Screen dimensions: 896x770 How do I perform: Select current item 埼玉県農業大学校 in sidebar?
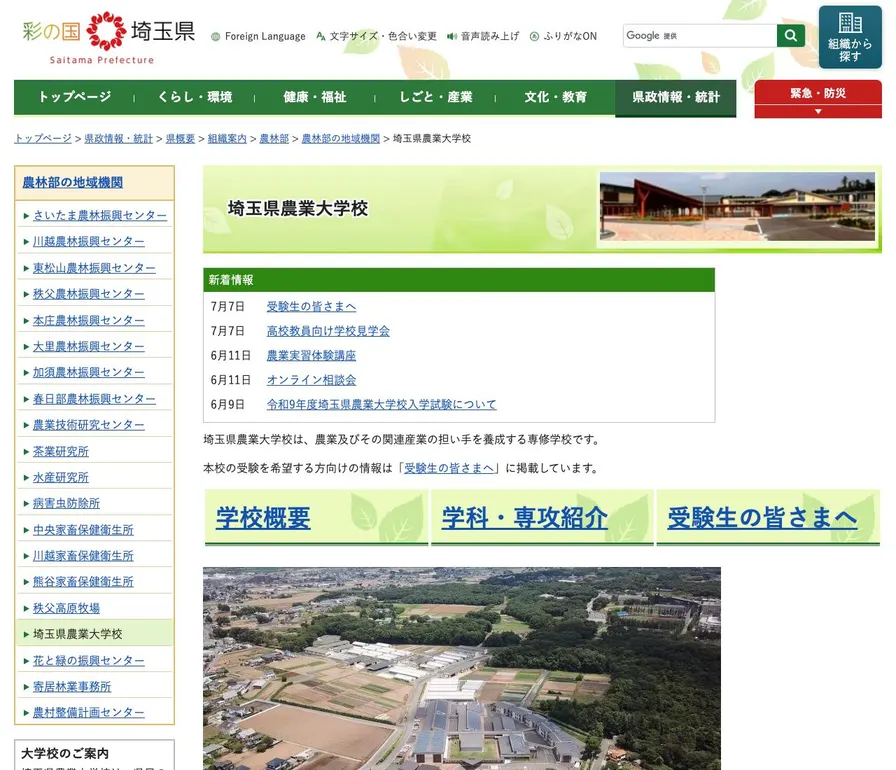(78, 634)
